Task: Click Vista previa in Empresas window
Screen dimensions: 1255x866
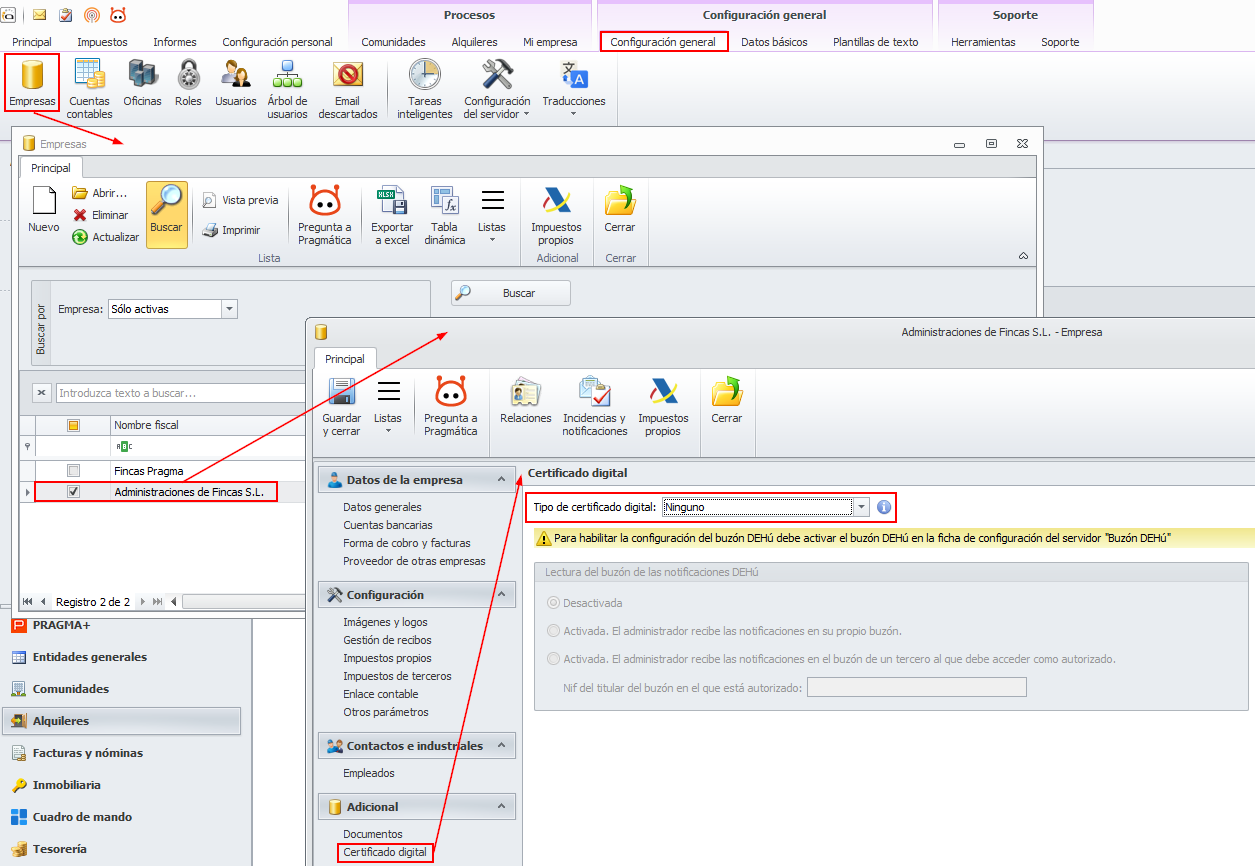Action: [x=240, y=200]
